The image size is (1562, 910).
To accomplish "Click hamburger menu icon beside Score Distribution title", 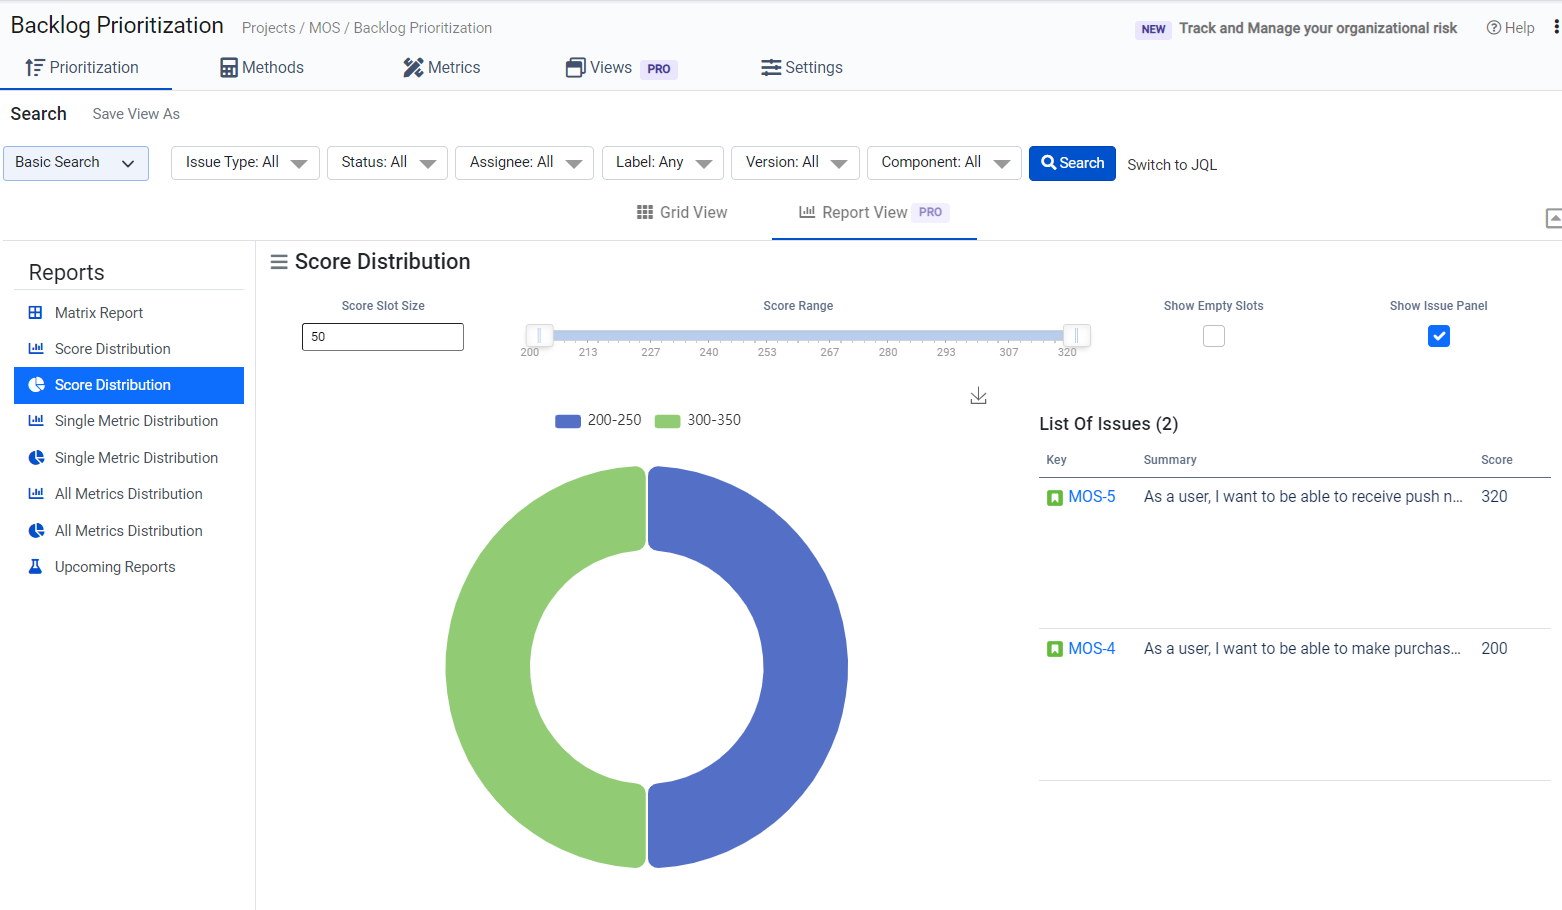I will [x=279, y=262].
